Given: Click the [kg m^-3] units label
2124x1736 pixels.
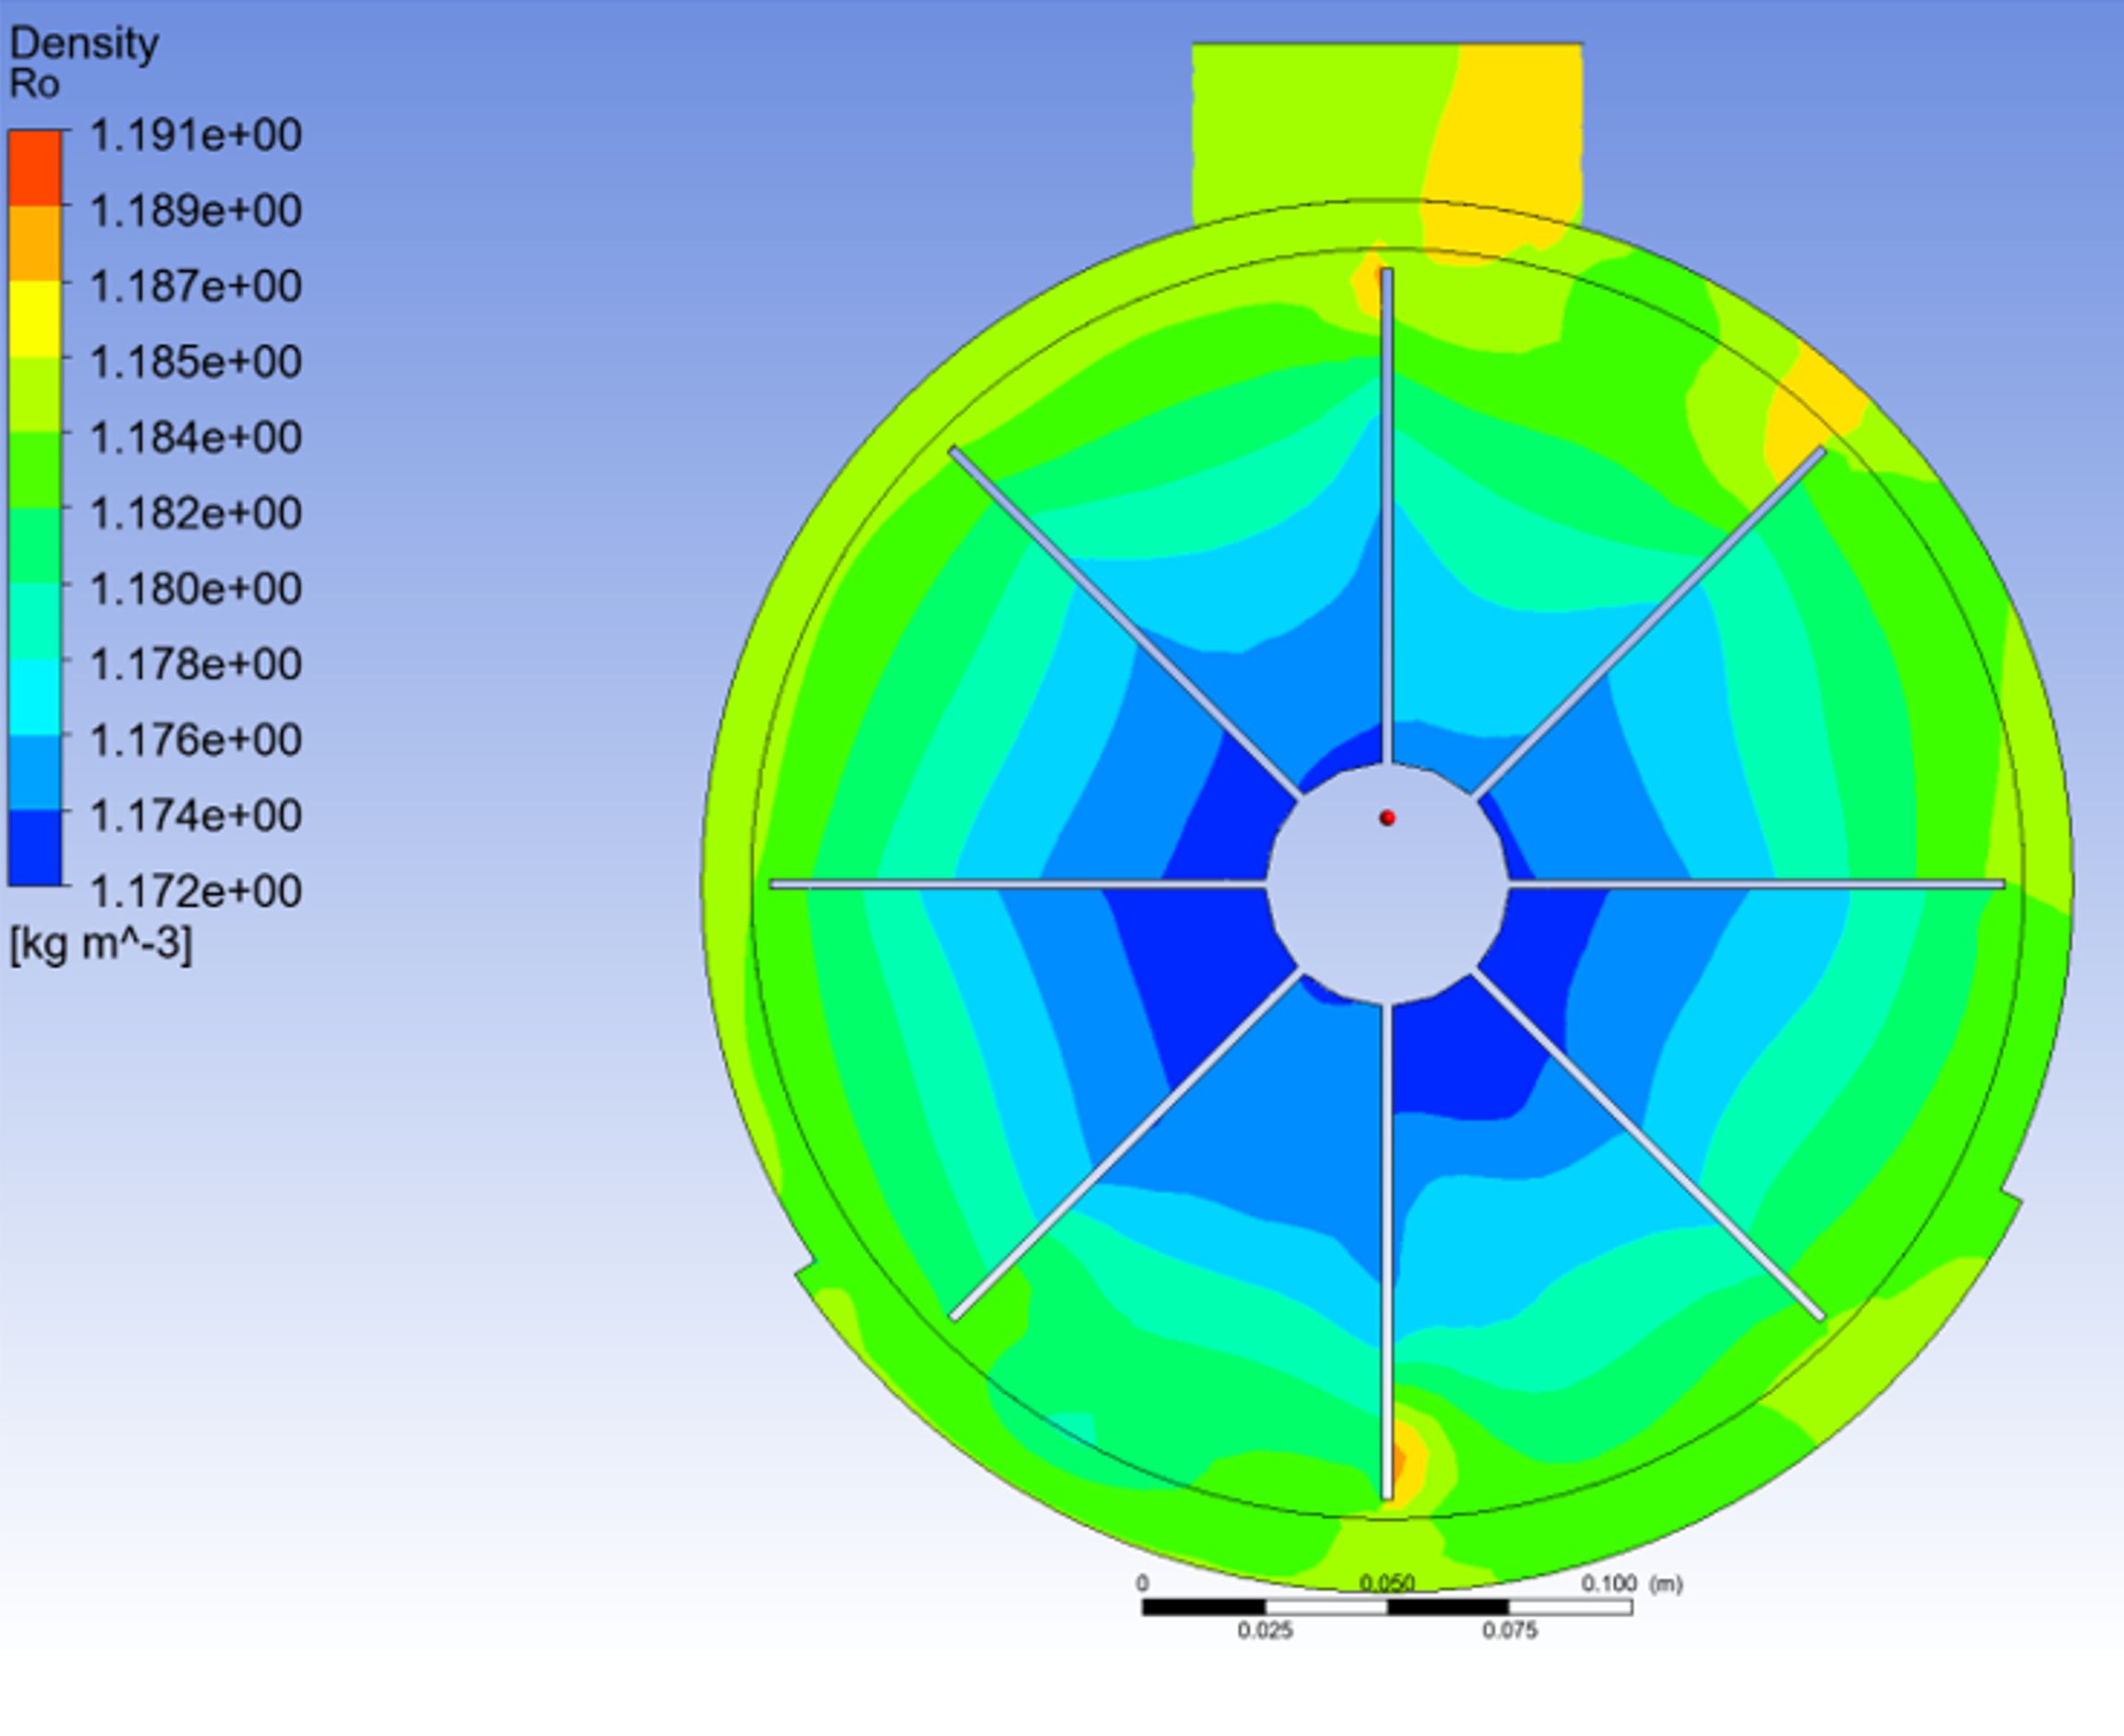Looking at the screenshot, I should tap(100, 943).
